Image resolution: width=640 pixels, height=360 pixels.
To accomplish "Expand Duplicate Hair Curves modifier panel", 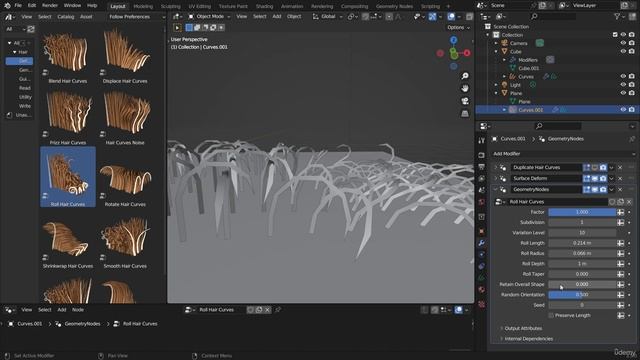I will click(x=496, y=168).
